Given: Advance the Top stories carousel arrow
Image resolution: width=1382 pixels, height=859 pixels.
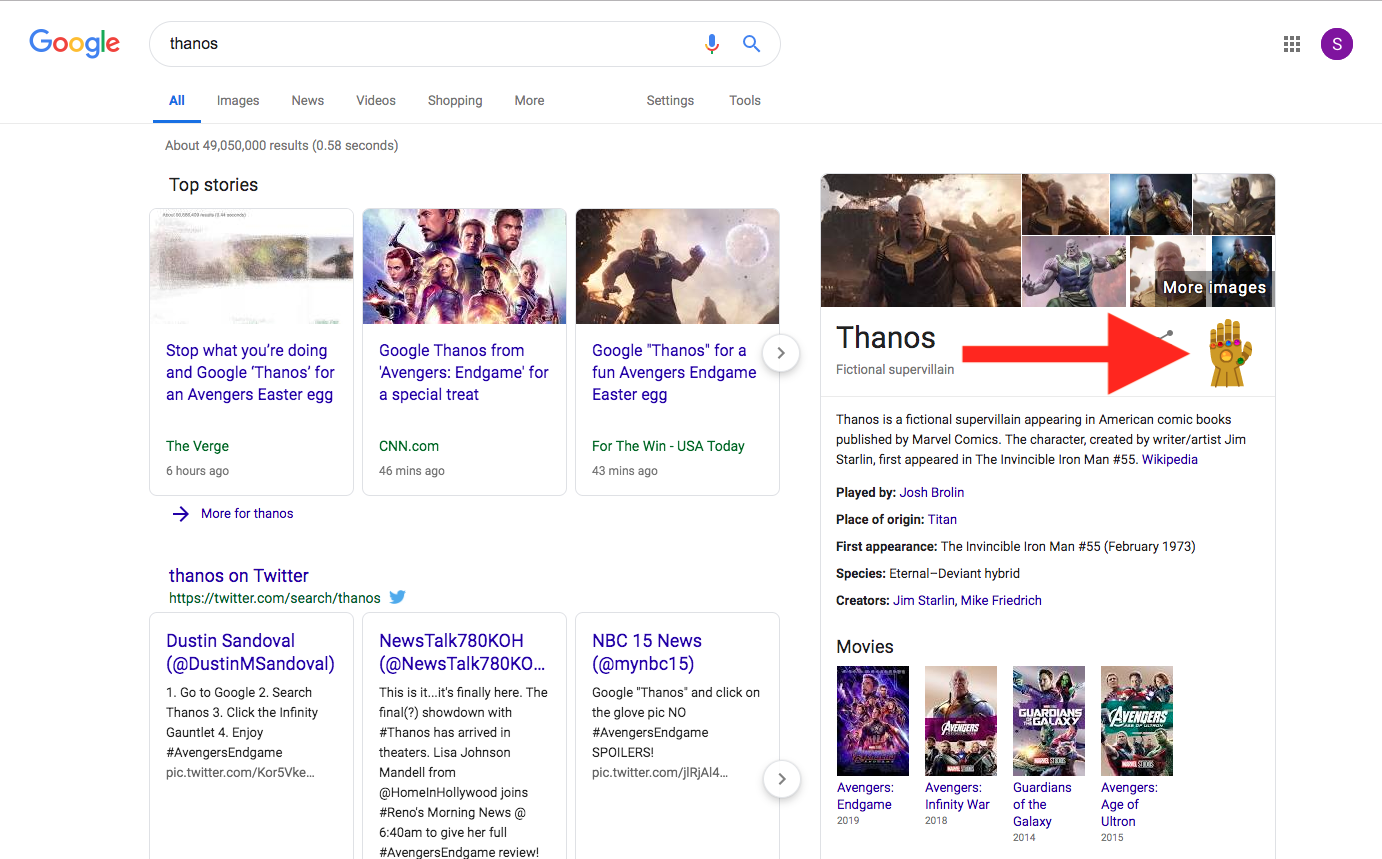Looking at the screenshot, I should 781,352.
